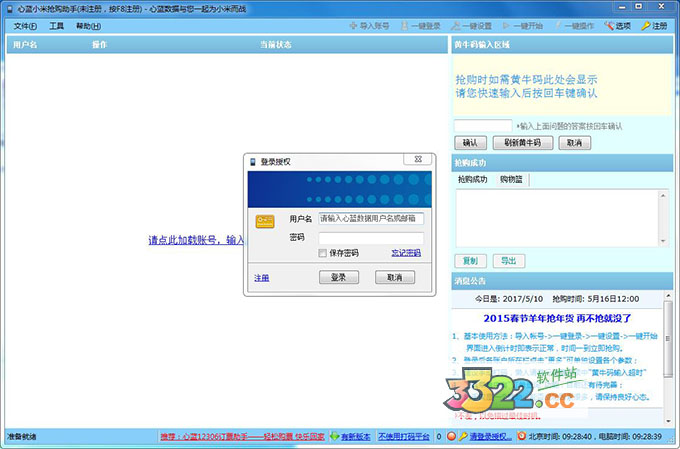This screenshot has height=449, width=680.
Task: Open the 帮助(H) menu
Action: point(88,26)
